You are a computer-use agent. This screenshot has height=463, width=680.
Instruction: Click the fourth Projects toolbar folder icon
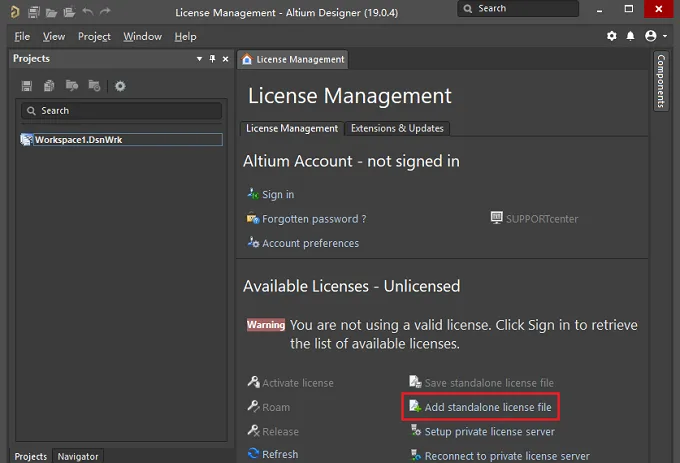click(x=94, y=86)
